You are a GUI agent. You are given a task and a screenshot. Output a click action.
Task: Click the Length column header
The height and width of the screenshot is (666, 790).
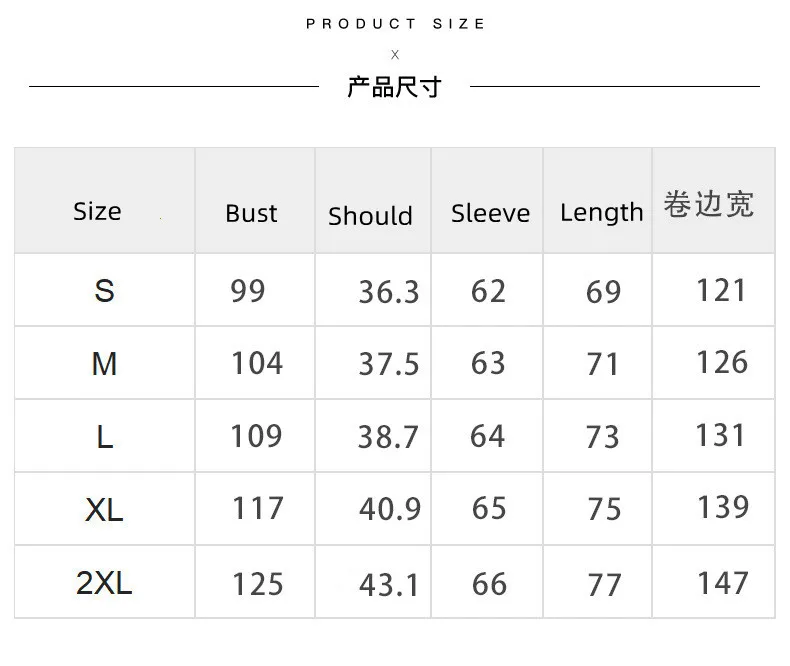tap(601, 213)
